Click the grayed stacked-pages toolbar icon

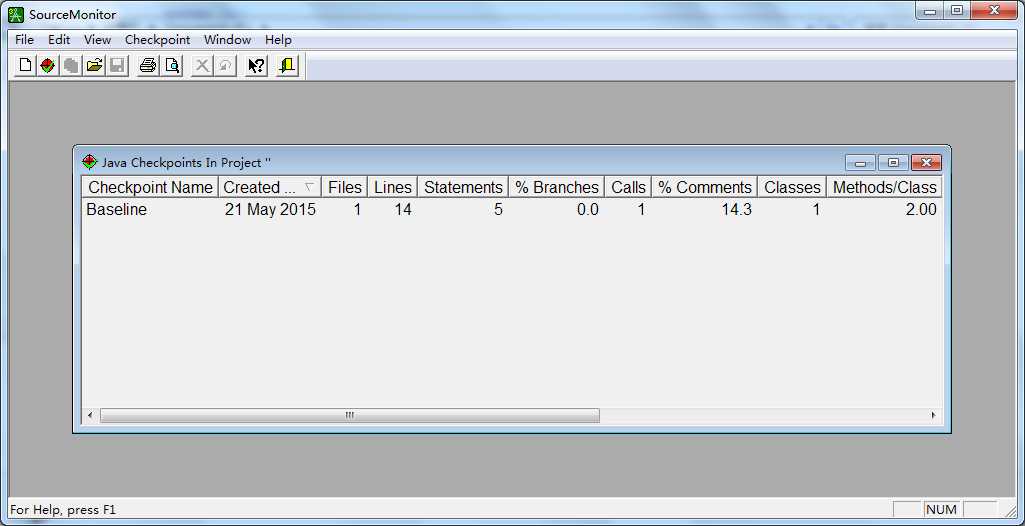(x=71, y=65)
